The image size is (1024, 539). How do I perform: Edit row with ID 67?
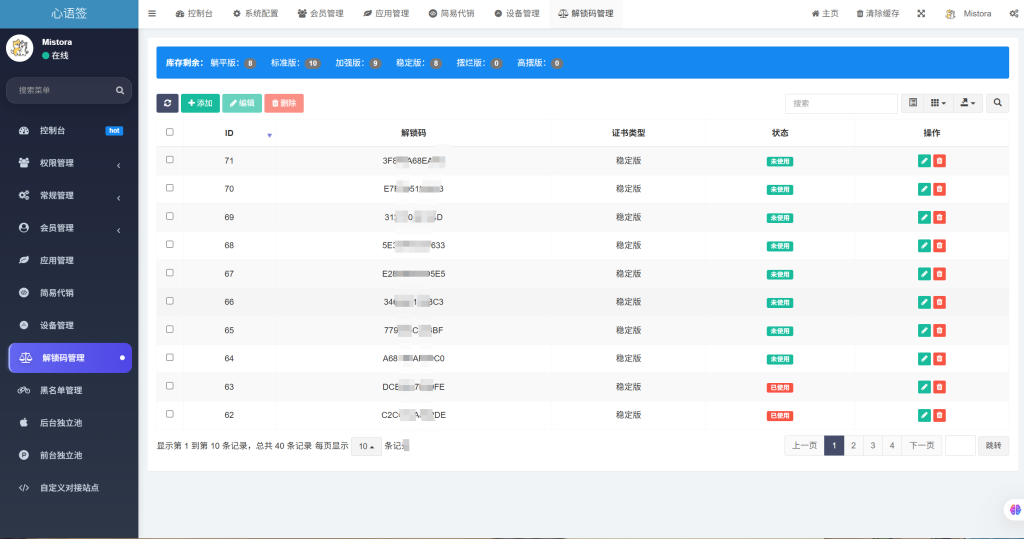(x=924, y=274)
